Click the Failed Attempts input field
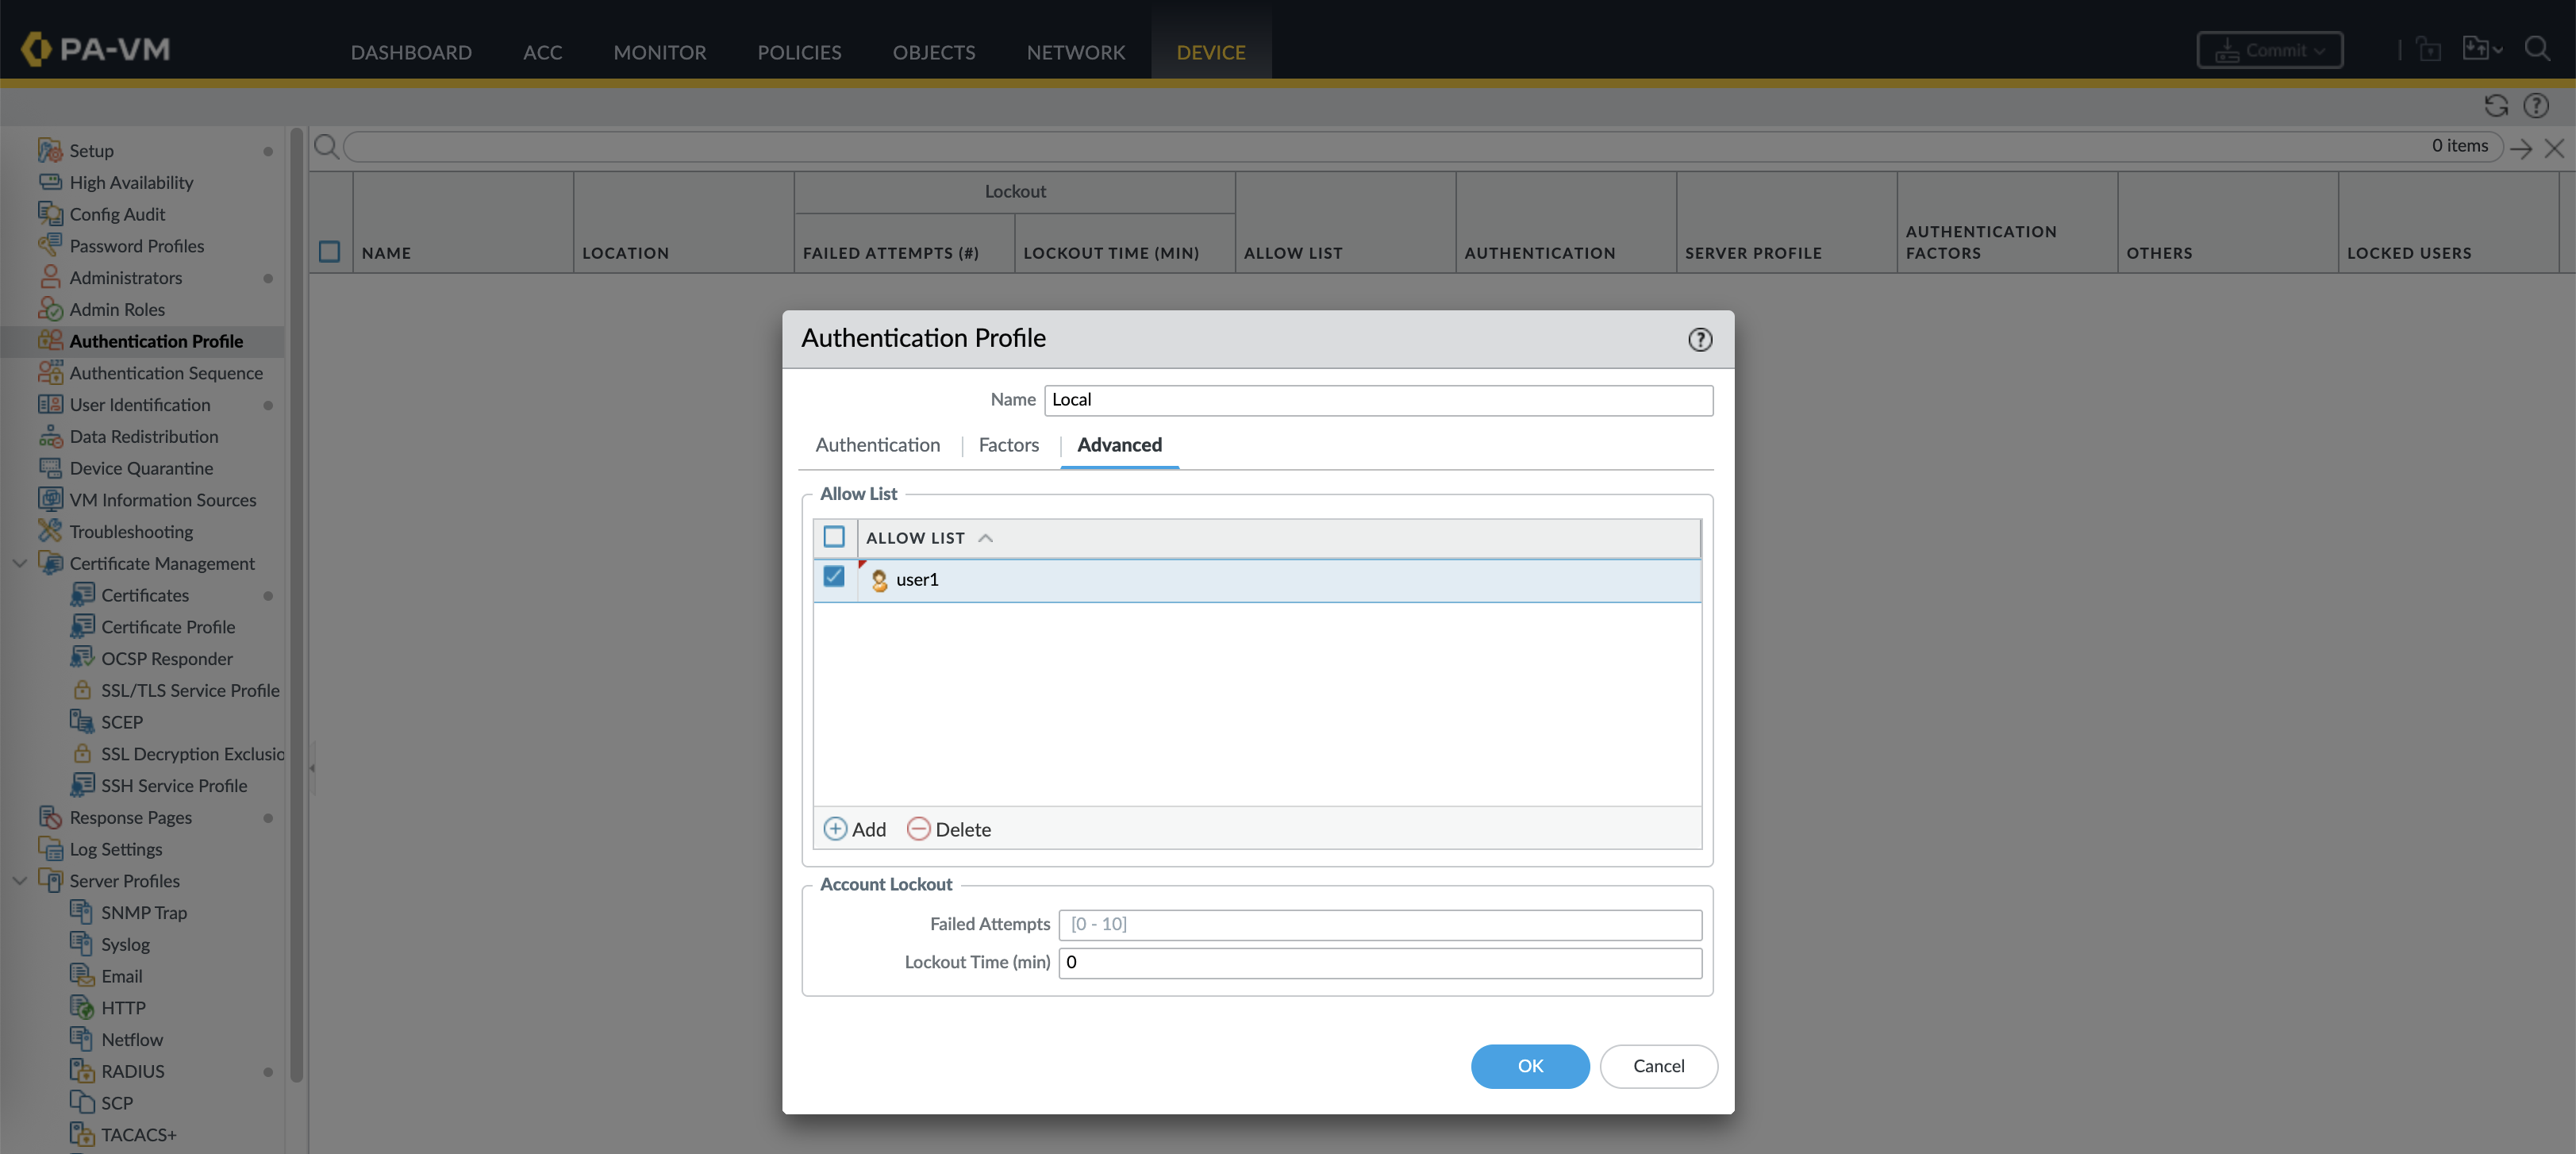Screen dimensions: 2576x1154 click(1379, 924)
